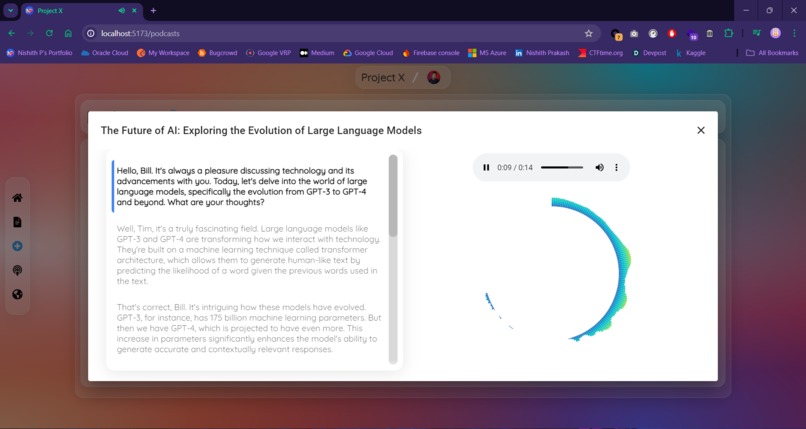Click the blue plus icon in sidebar

[17, 246]
